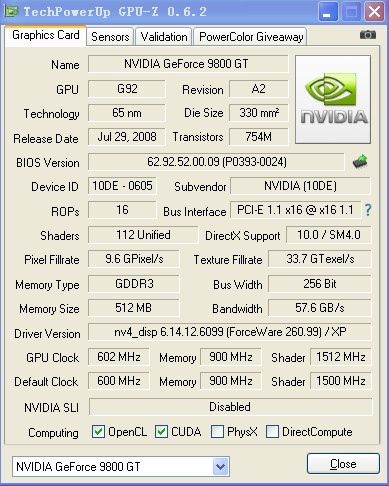
Task: Click the Memory Size field 512 MB
Action: point(134,307)
